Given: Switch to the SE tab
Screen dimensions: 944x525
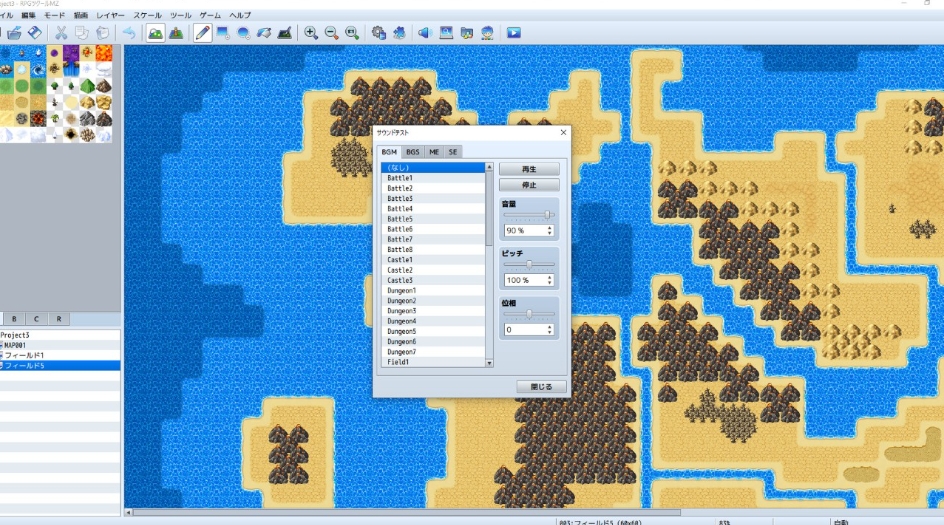Looking at the screenshot, I should 453,152.
